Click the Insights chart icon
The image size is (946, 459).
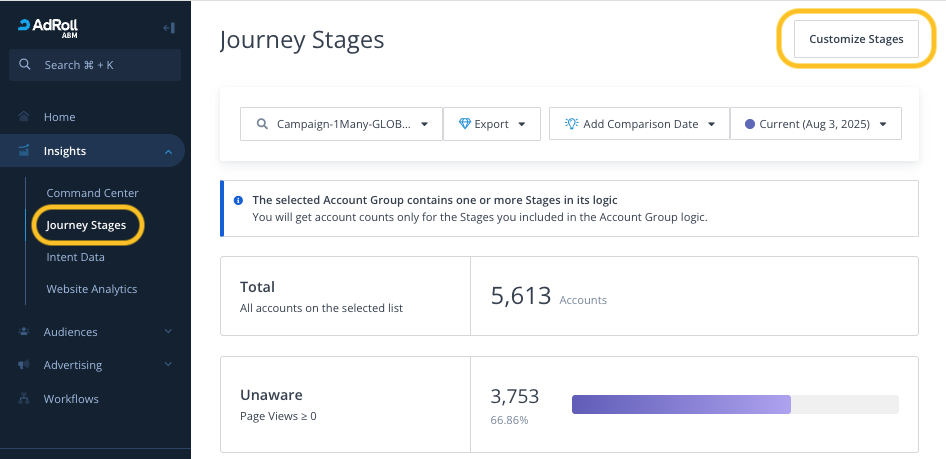pyautogui.click(x=23, y=151)
